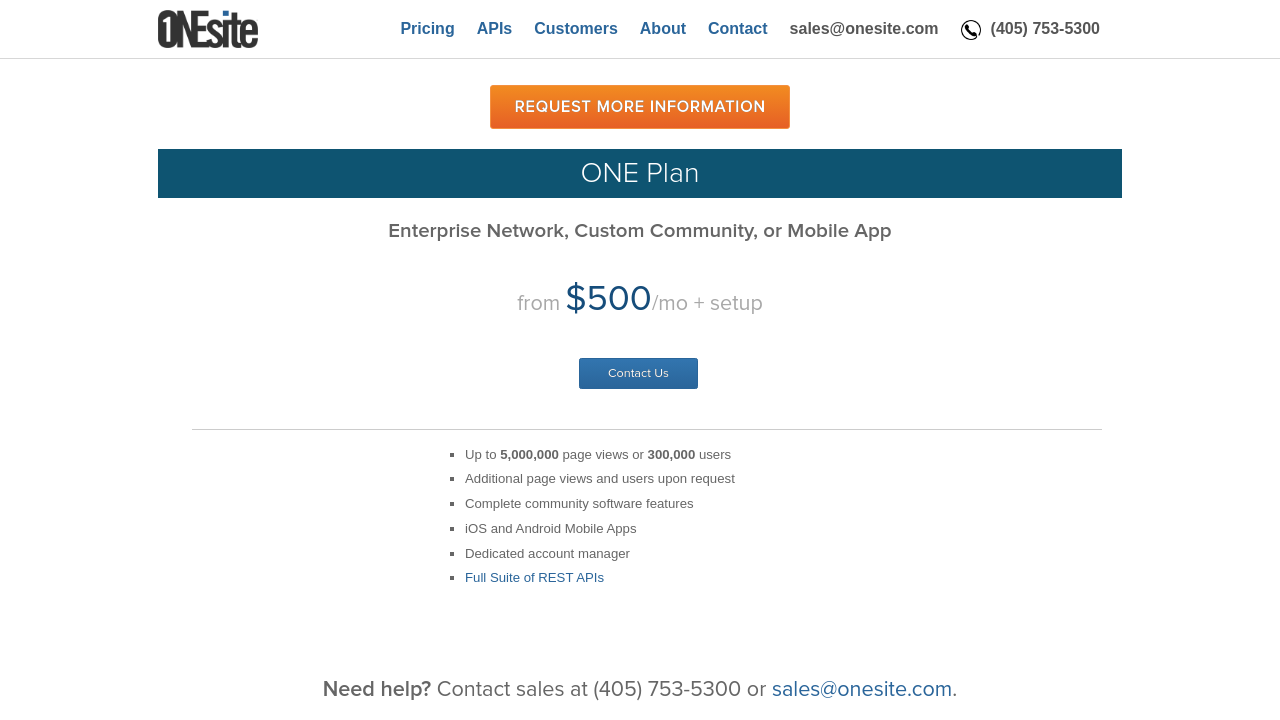The width and height of the screenshot is (1280, 720).
Task: Click the ONE Plan banner heading
Action: [640, 173]
